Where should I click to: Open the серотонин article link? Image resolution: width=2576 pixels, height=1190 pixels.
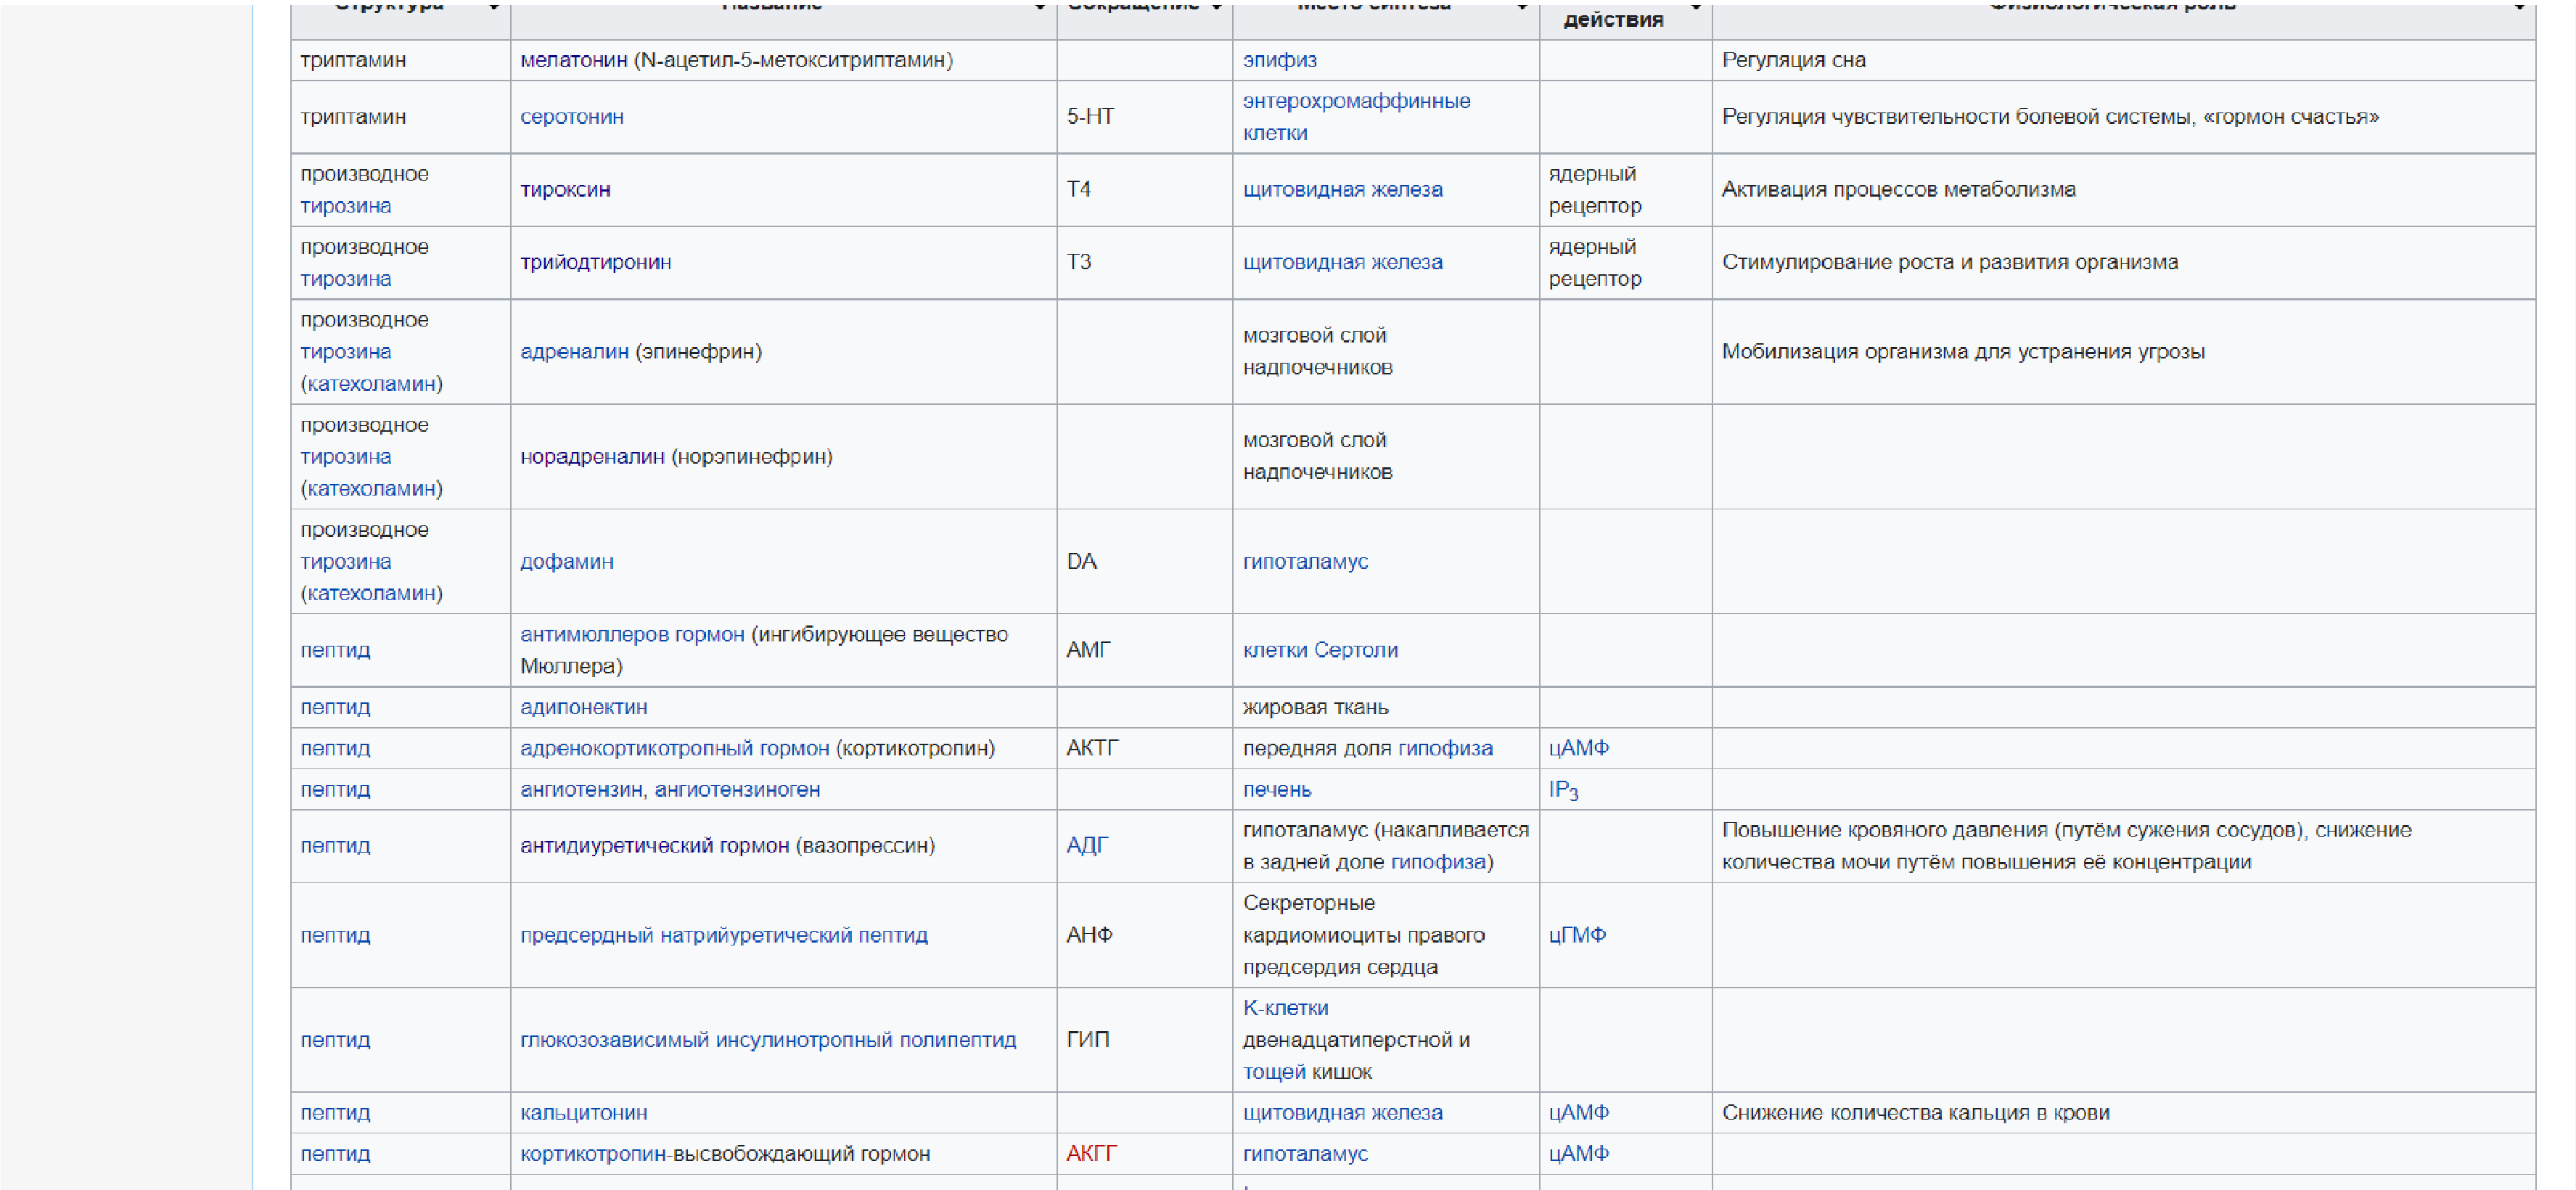pyautogui.click(x=571, y=117)
